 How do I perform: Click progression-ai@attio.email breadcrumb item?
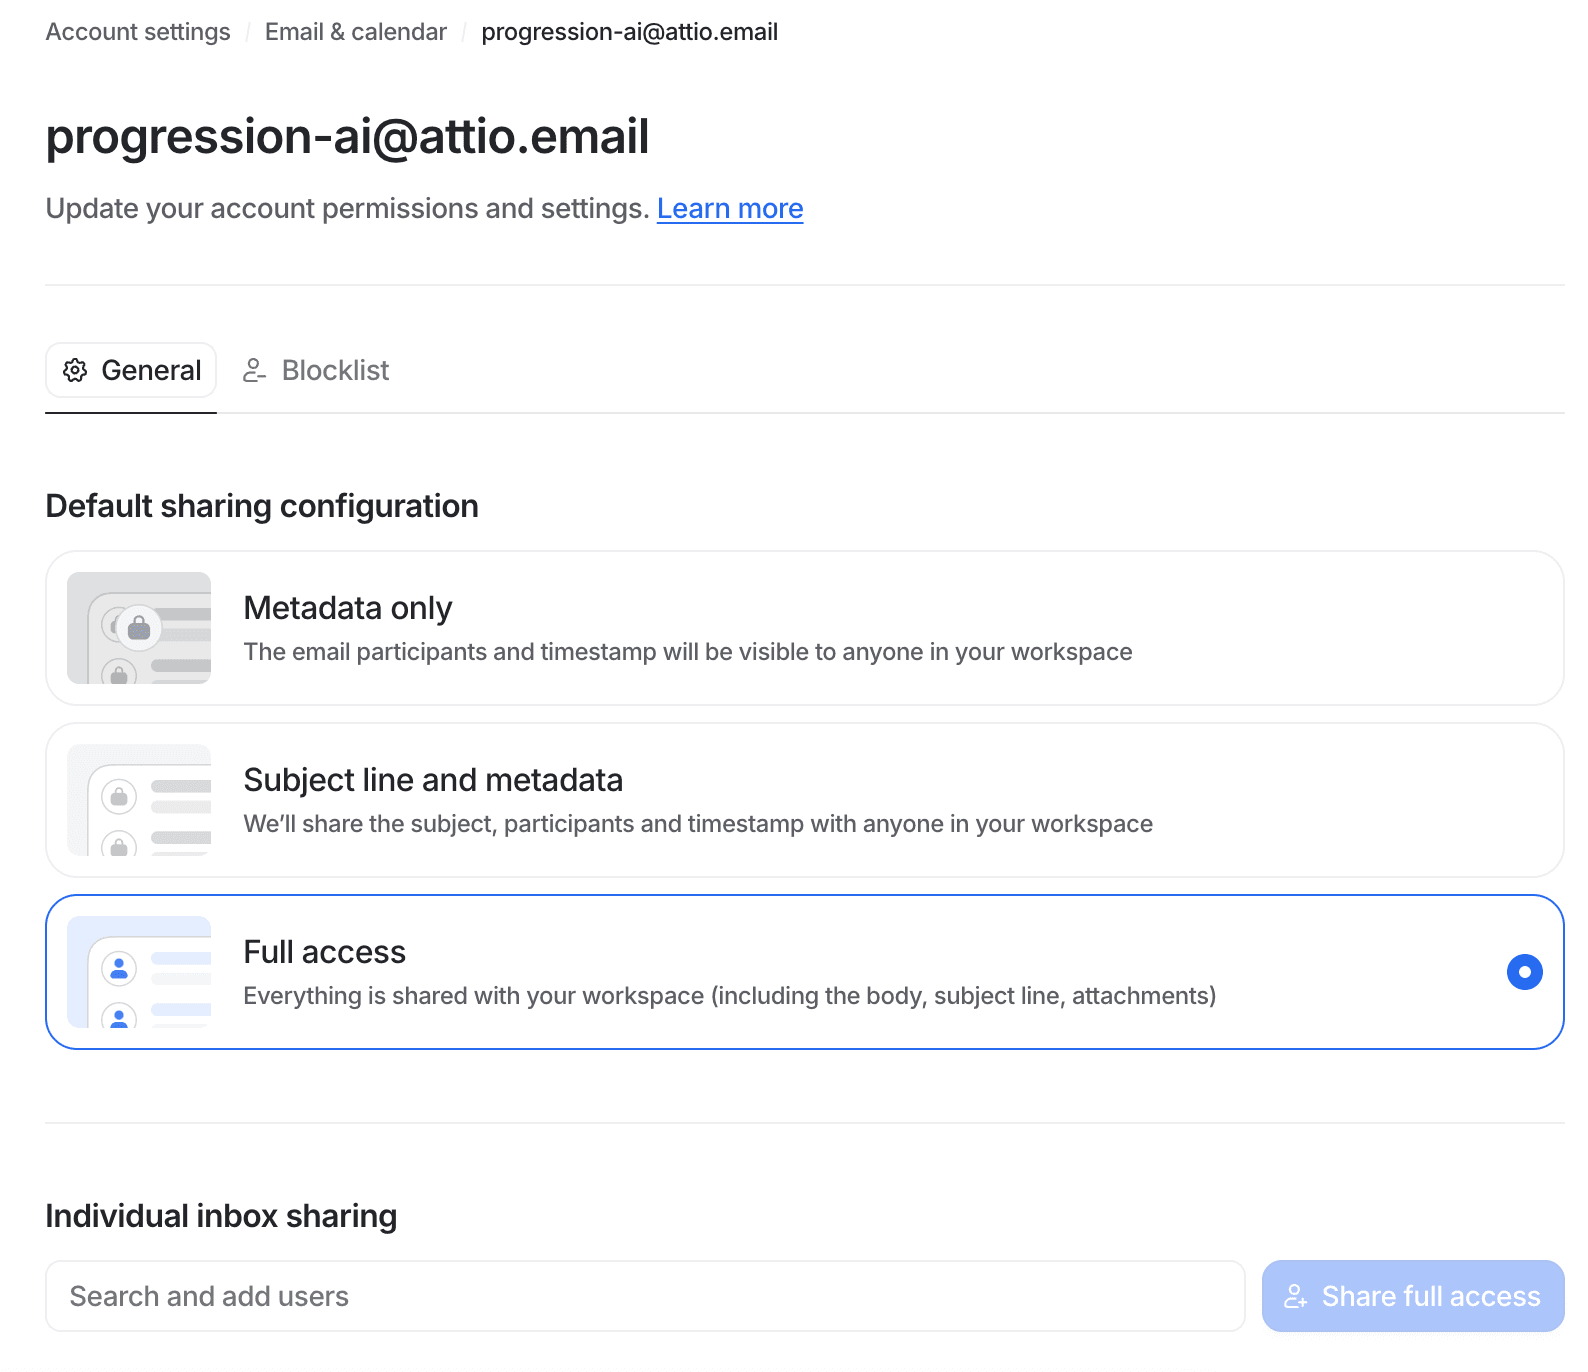coord(630,32)
